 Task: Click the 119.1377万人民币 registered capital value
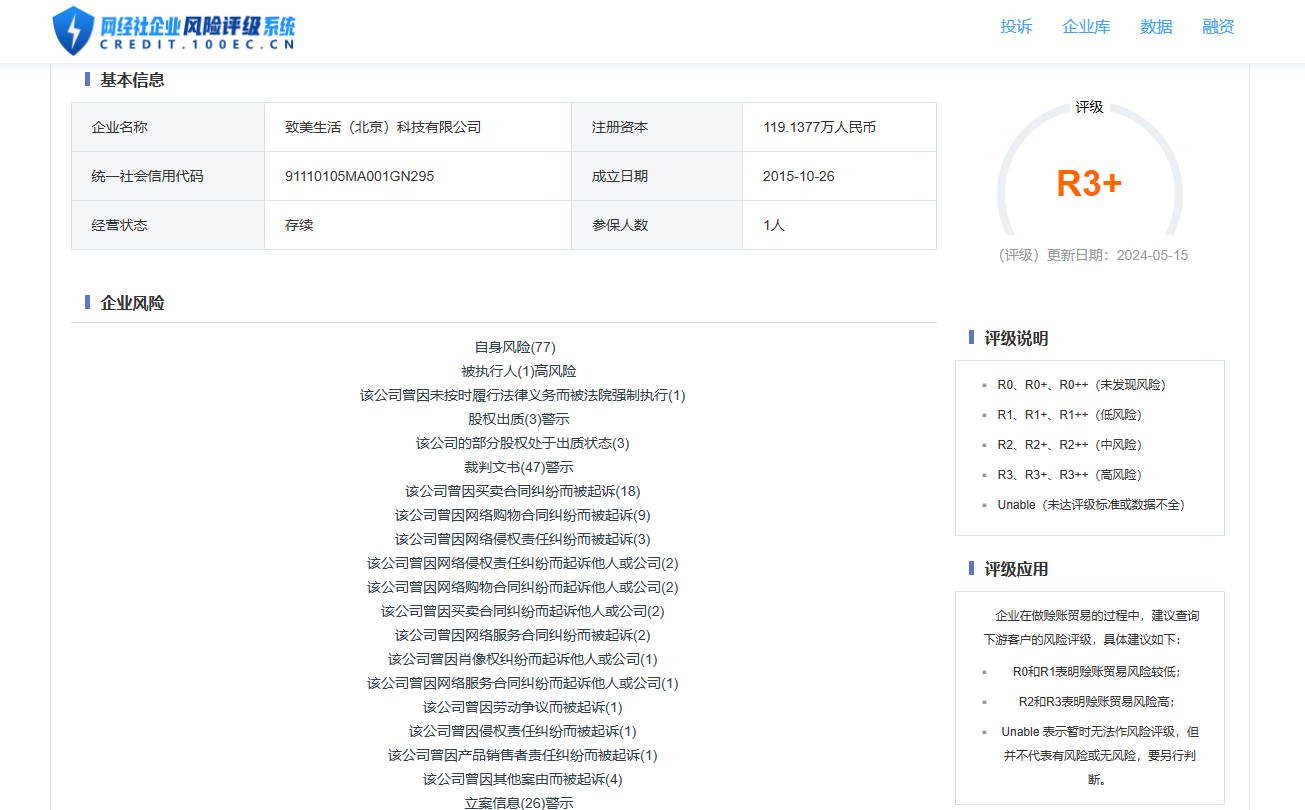819,127
